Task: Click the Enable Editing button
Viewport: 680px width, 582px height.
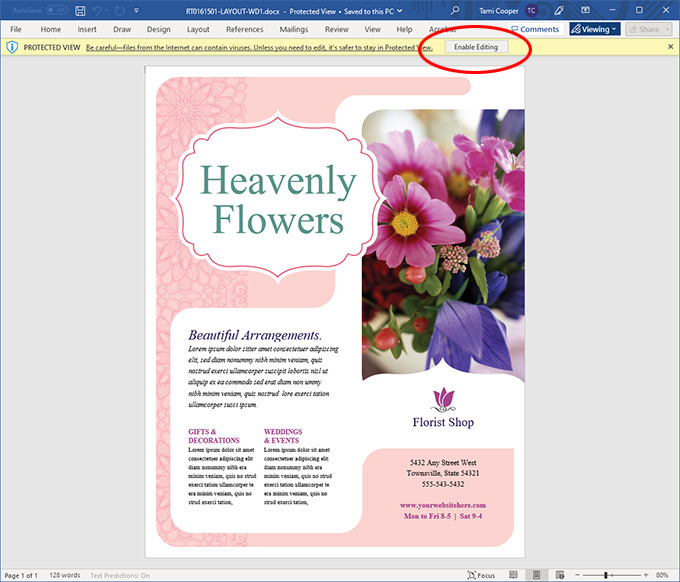Action: (476, 47)
